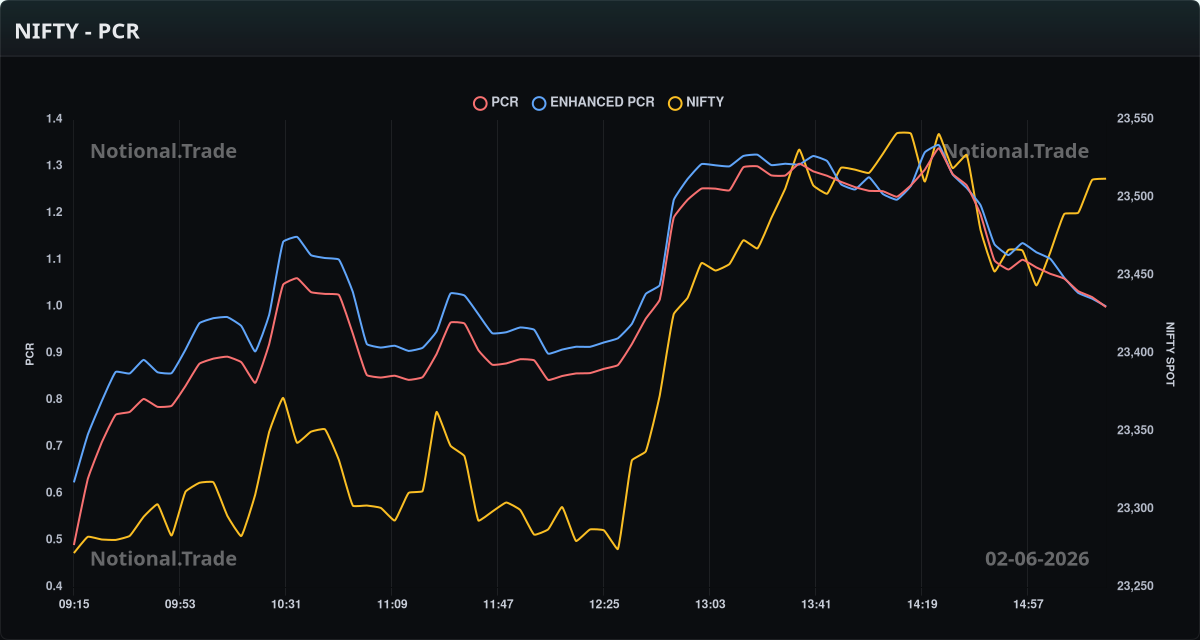
Task: Click the 10:31 time axis label
Action: point(286,604)
